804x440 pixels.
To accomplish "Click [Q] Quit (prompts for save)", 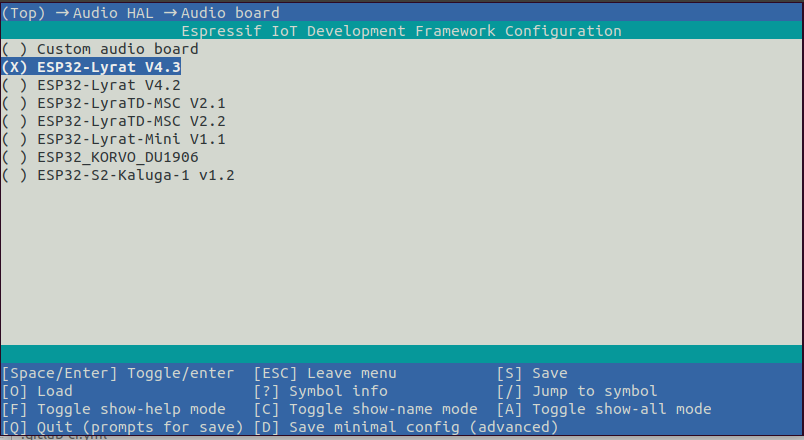I will [122, 427].
